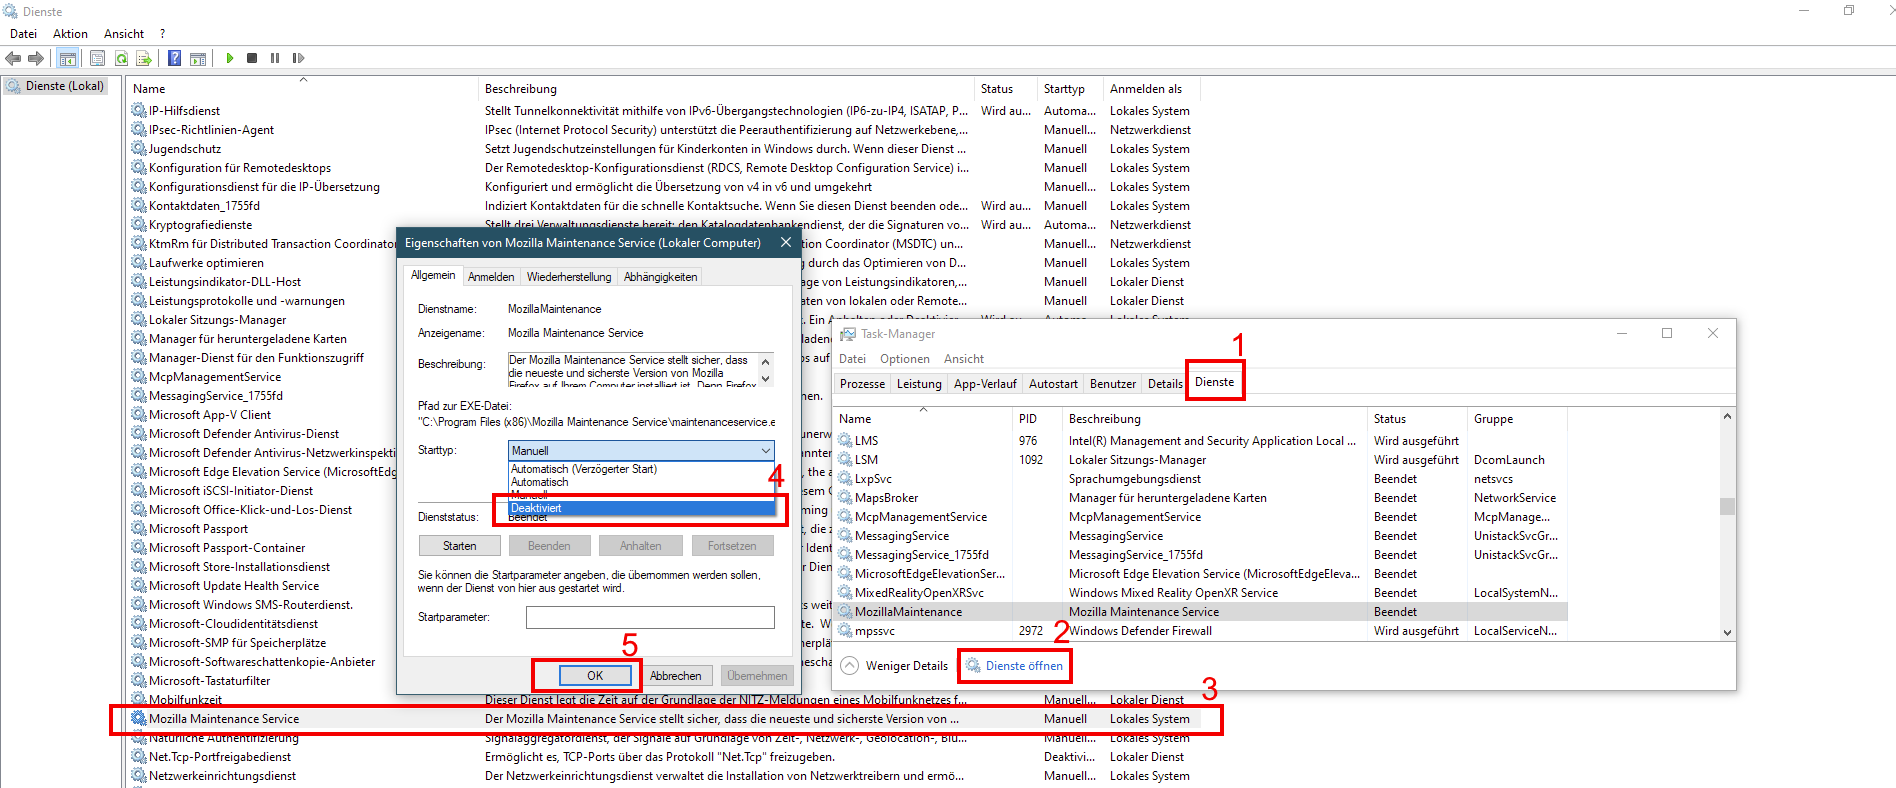Switch to the Wiederherstellung tab

[x=568, y=277]
